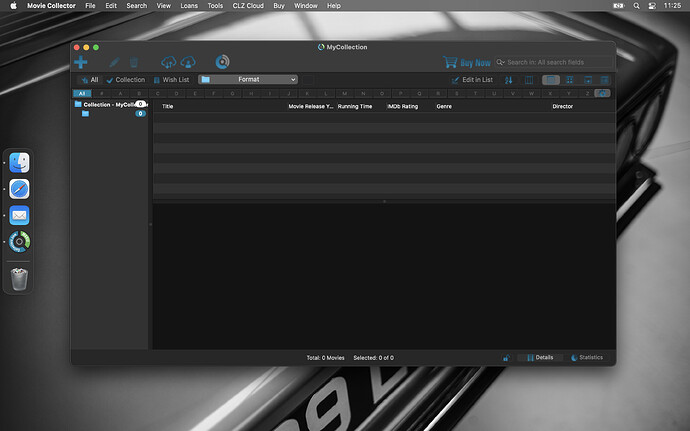The width and height of the screenshot is (690, 431).
Task: Click the blue plus Add Movies icon
Action: pos(81,62)
